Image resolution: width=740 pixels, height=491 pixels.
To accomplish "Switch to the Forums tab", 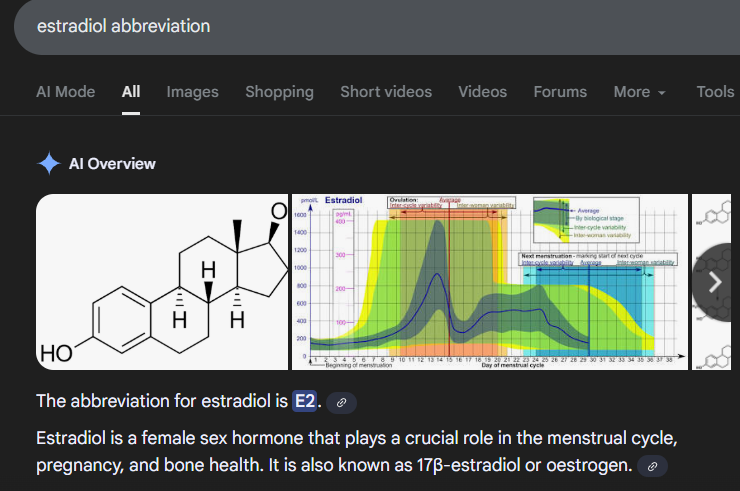I will coord(560,92).
